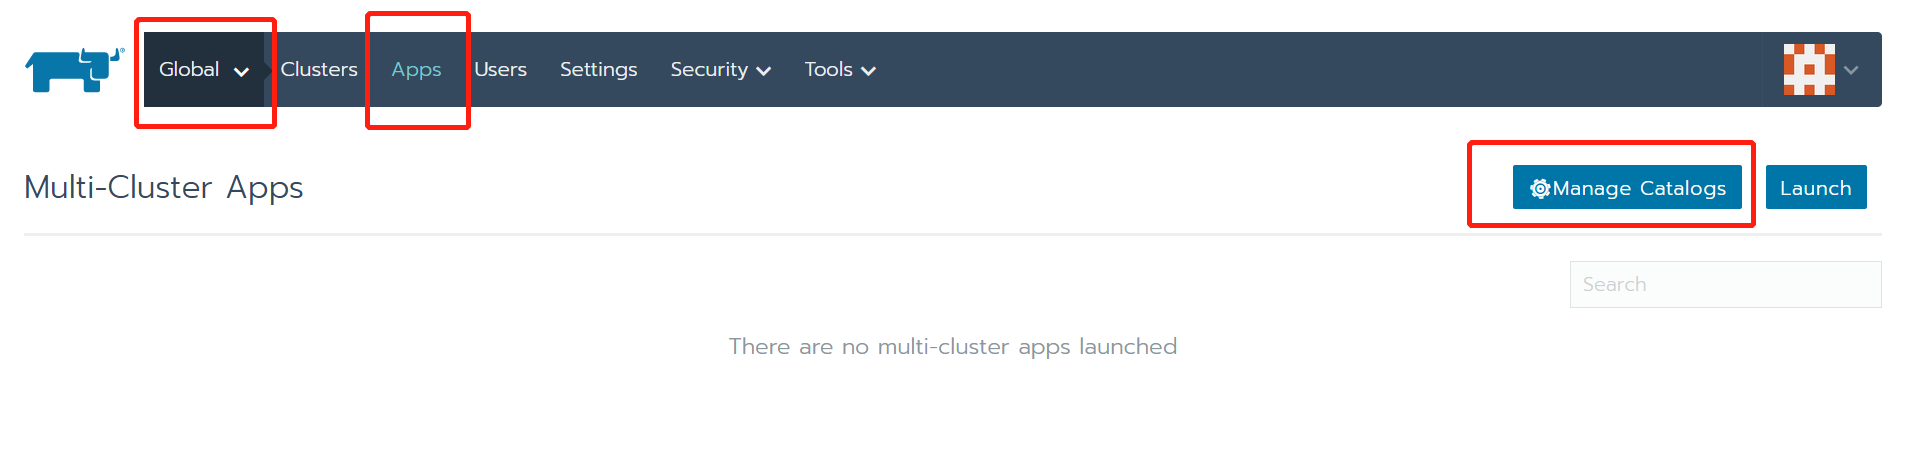Click the no multi-cluster apps launched message

(x=952, y=347)
